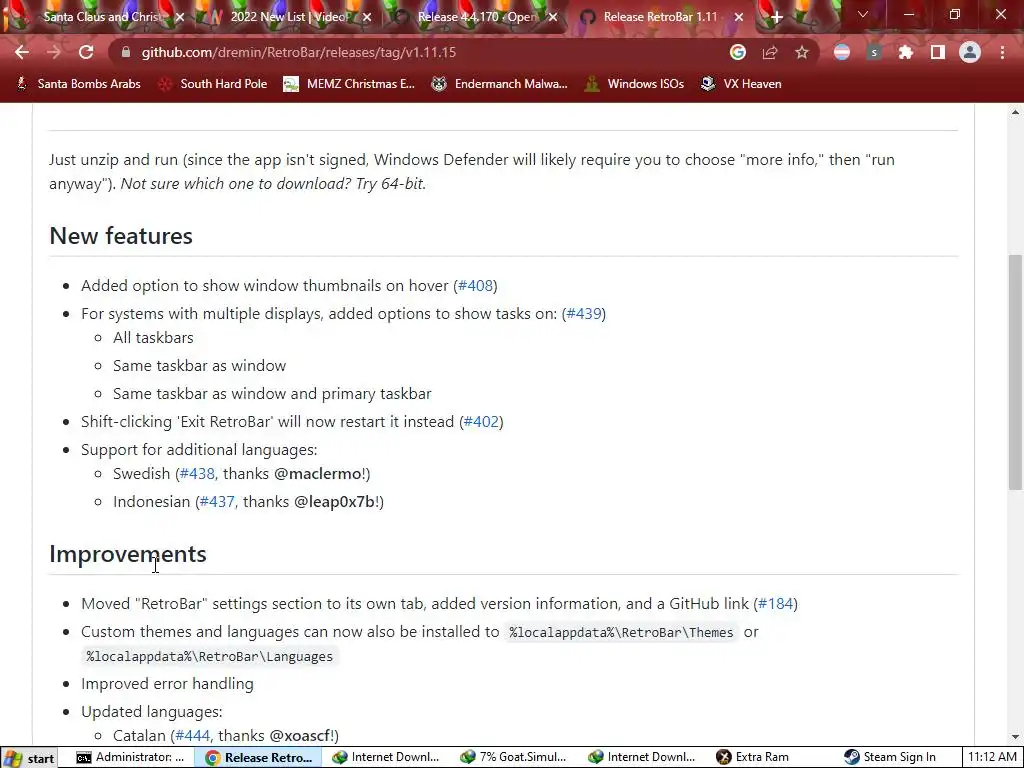This screenshot has height=768, width=1024.
Task: Open the @leap0x7b user mention
Action: click(x=334, y=502)
